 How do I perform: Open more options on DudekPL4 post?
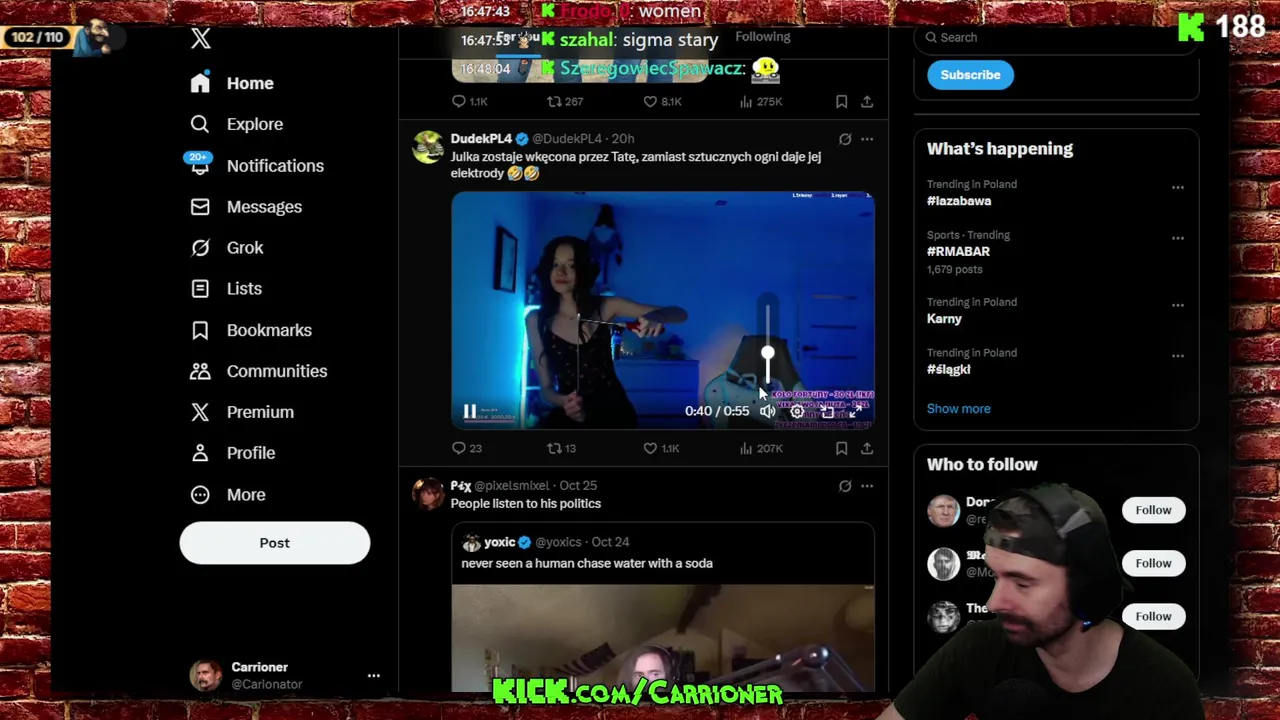pos(867,139)
